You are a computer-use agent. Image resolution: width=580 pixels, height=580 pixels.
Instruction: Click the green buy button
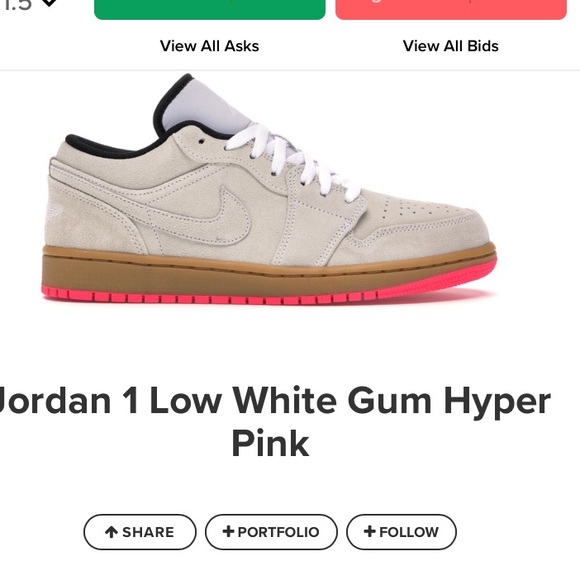coord(210,9)
